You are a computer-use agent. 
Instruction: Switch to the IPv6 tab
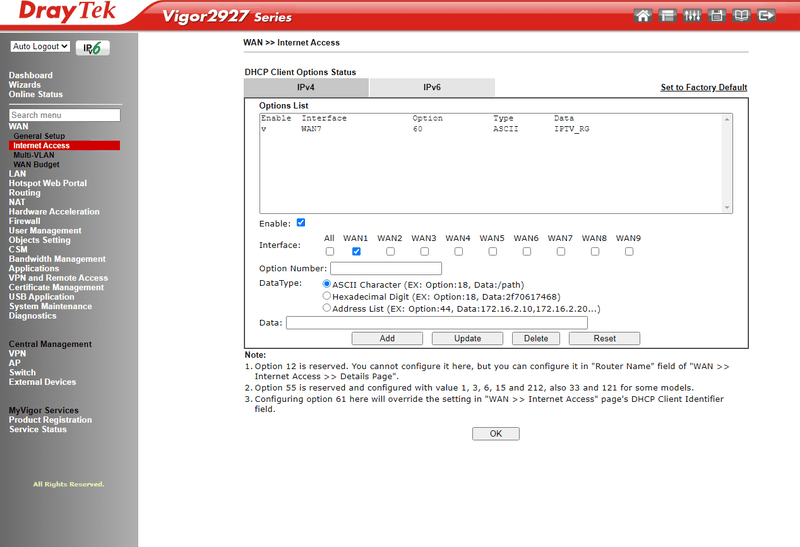click(x=432, y=87)
